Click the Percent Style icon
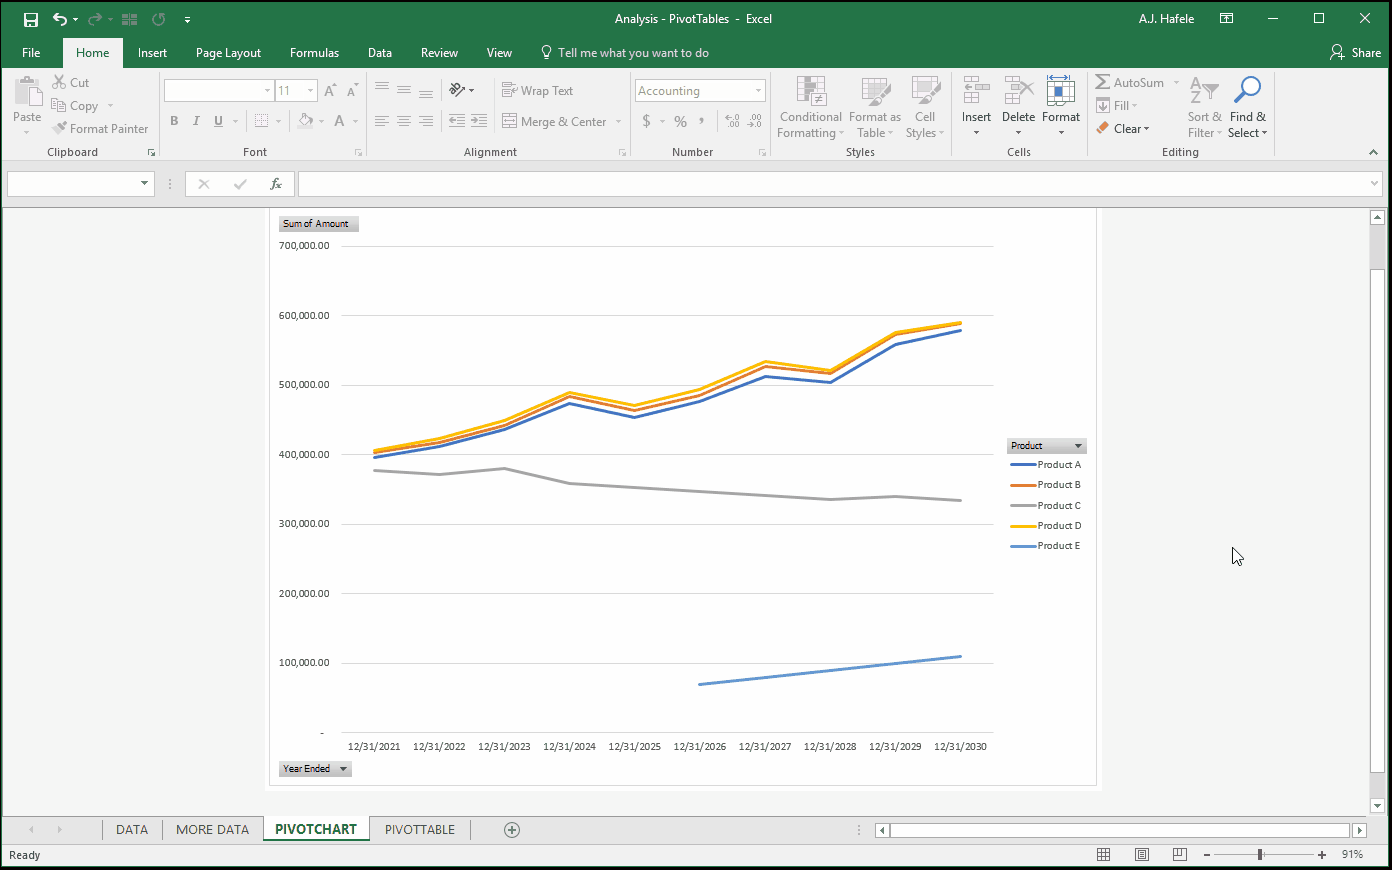The height and width of the screenshot is (870, 1392). [680, 121]
